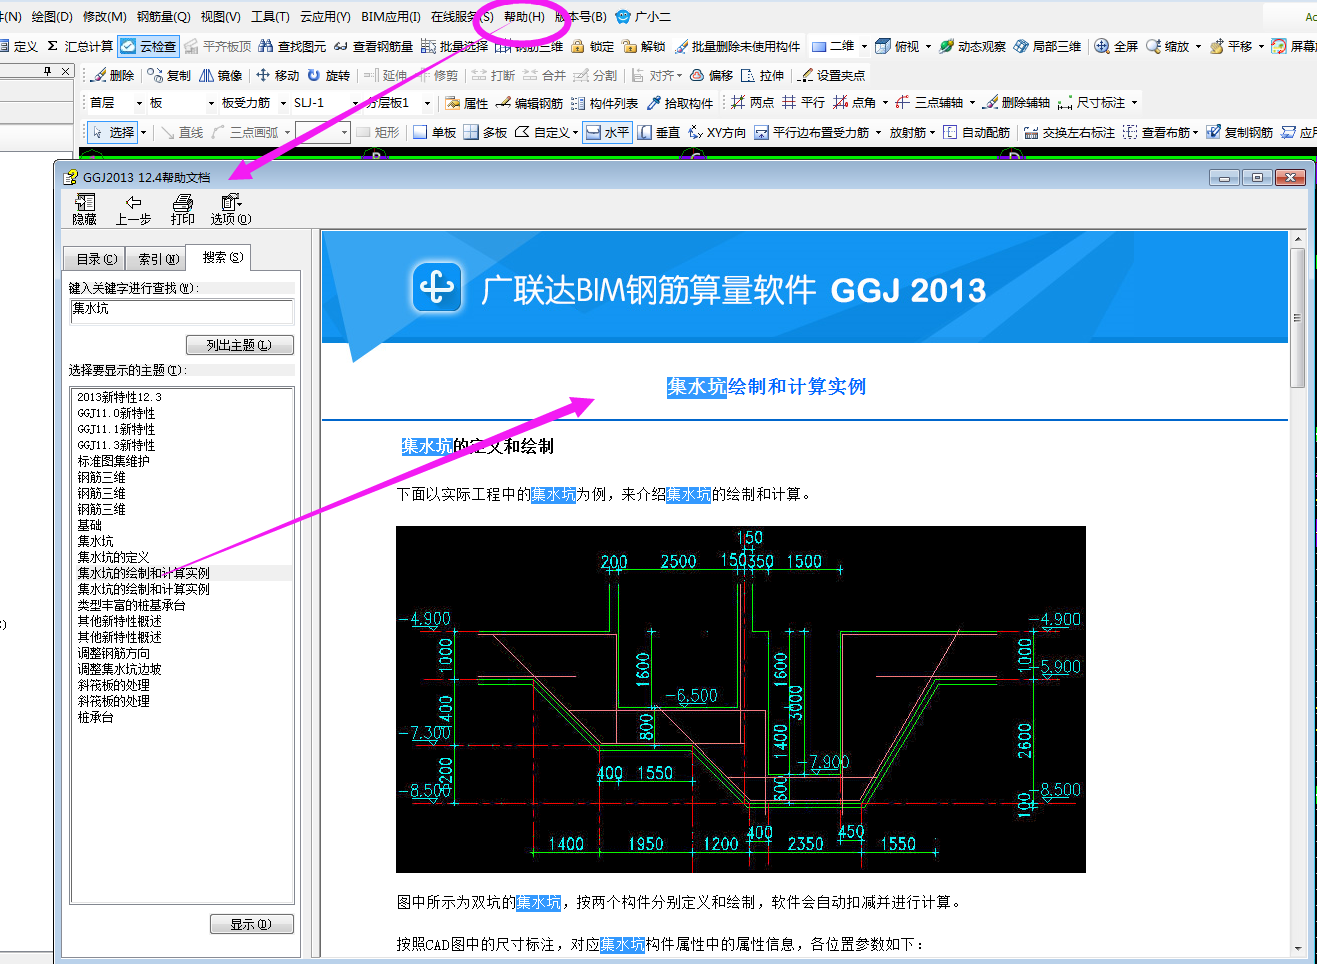Click the 云检查 toolbar button
The image size is (1317, 964).
[148, 46]
